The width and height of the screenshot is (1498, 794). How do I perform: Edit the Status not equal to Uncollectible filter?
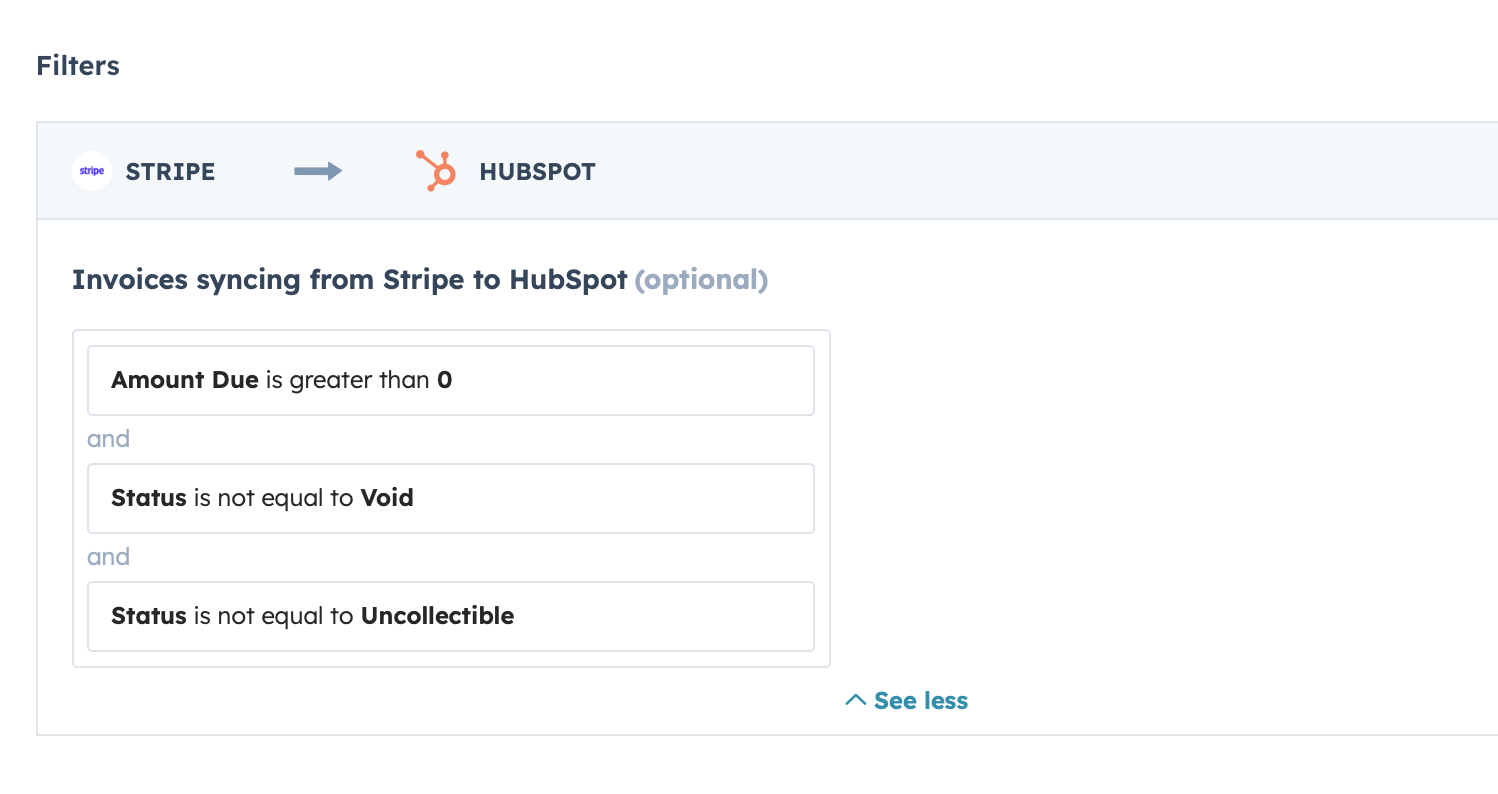pos(450,616)
